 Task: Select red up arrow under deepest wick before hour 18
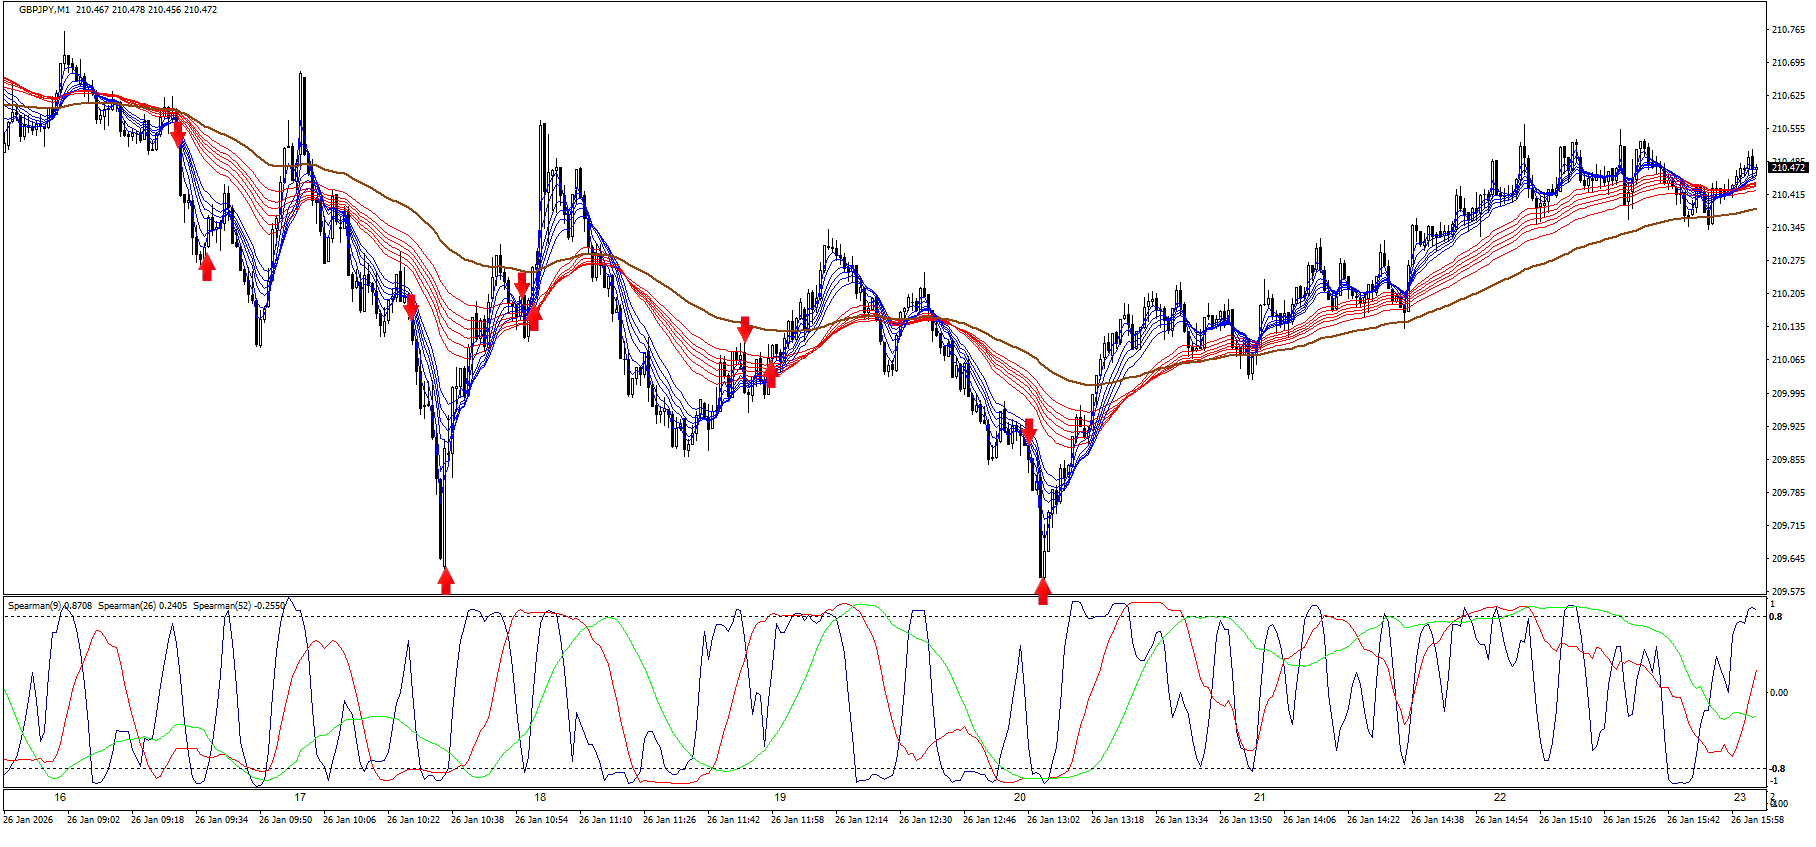coord(446,580)
